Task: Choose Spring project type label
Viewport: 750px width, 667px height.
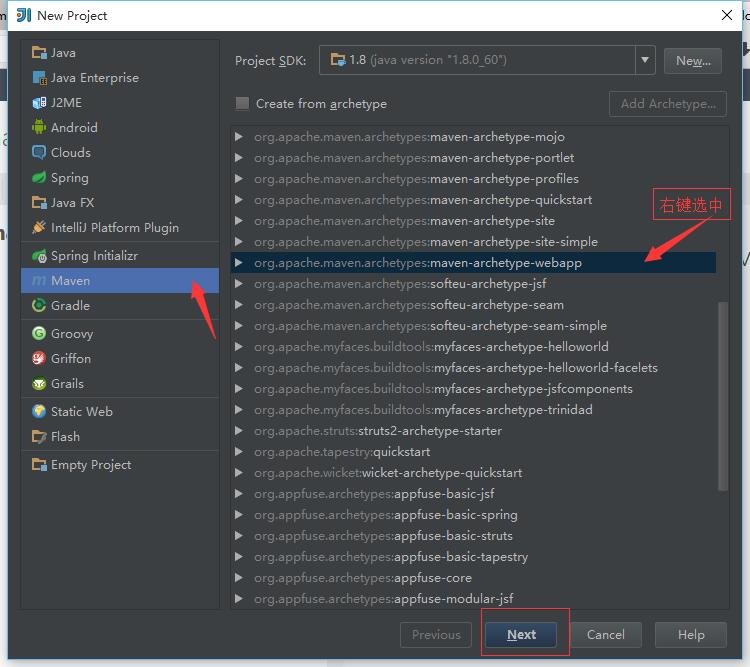Action: coord(70,178)
